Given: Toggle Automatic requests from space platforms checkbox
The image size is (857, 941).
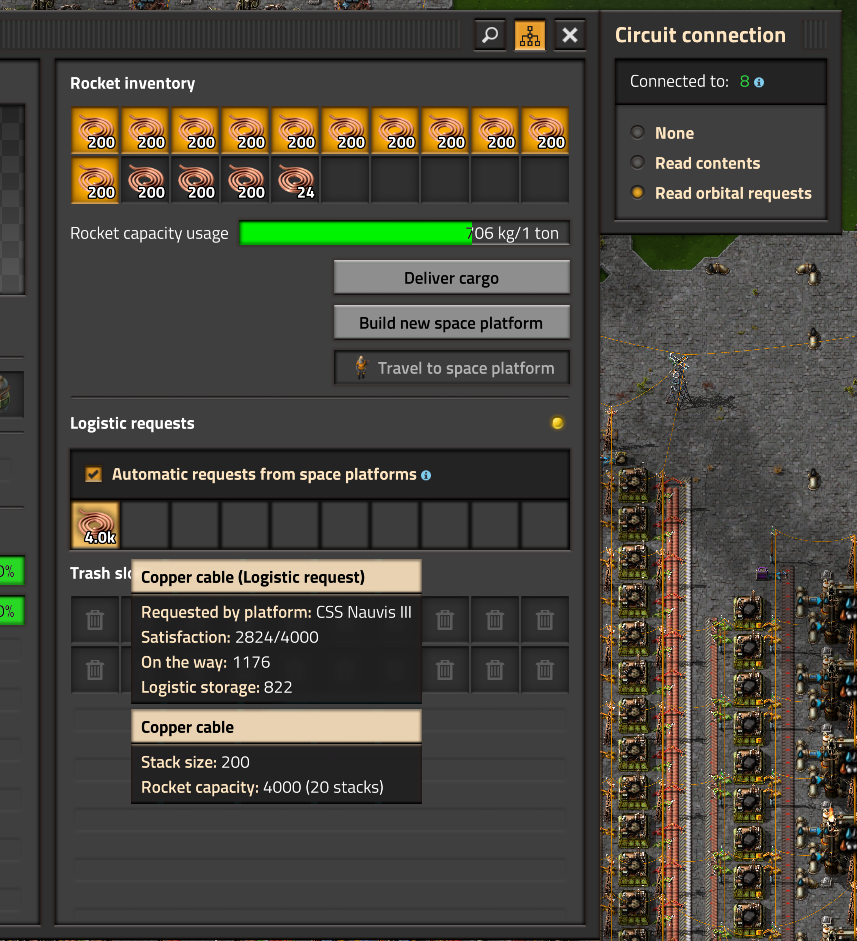Looking at the screenshot, I should coord(93,475).
